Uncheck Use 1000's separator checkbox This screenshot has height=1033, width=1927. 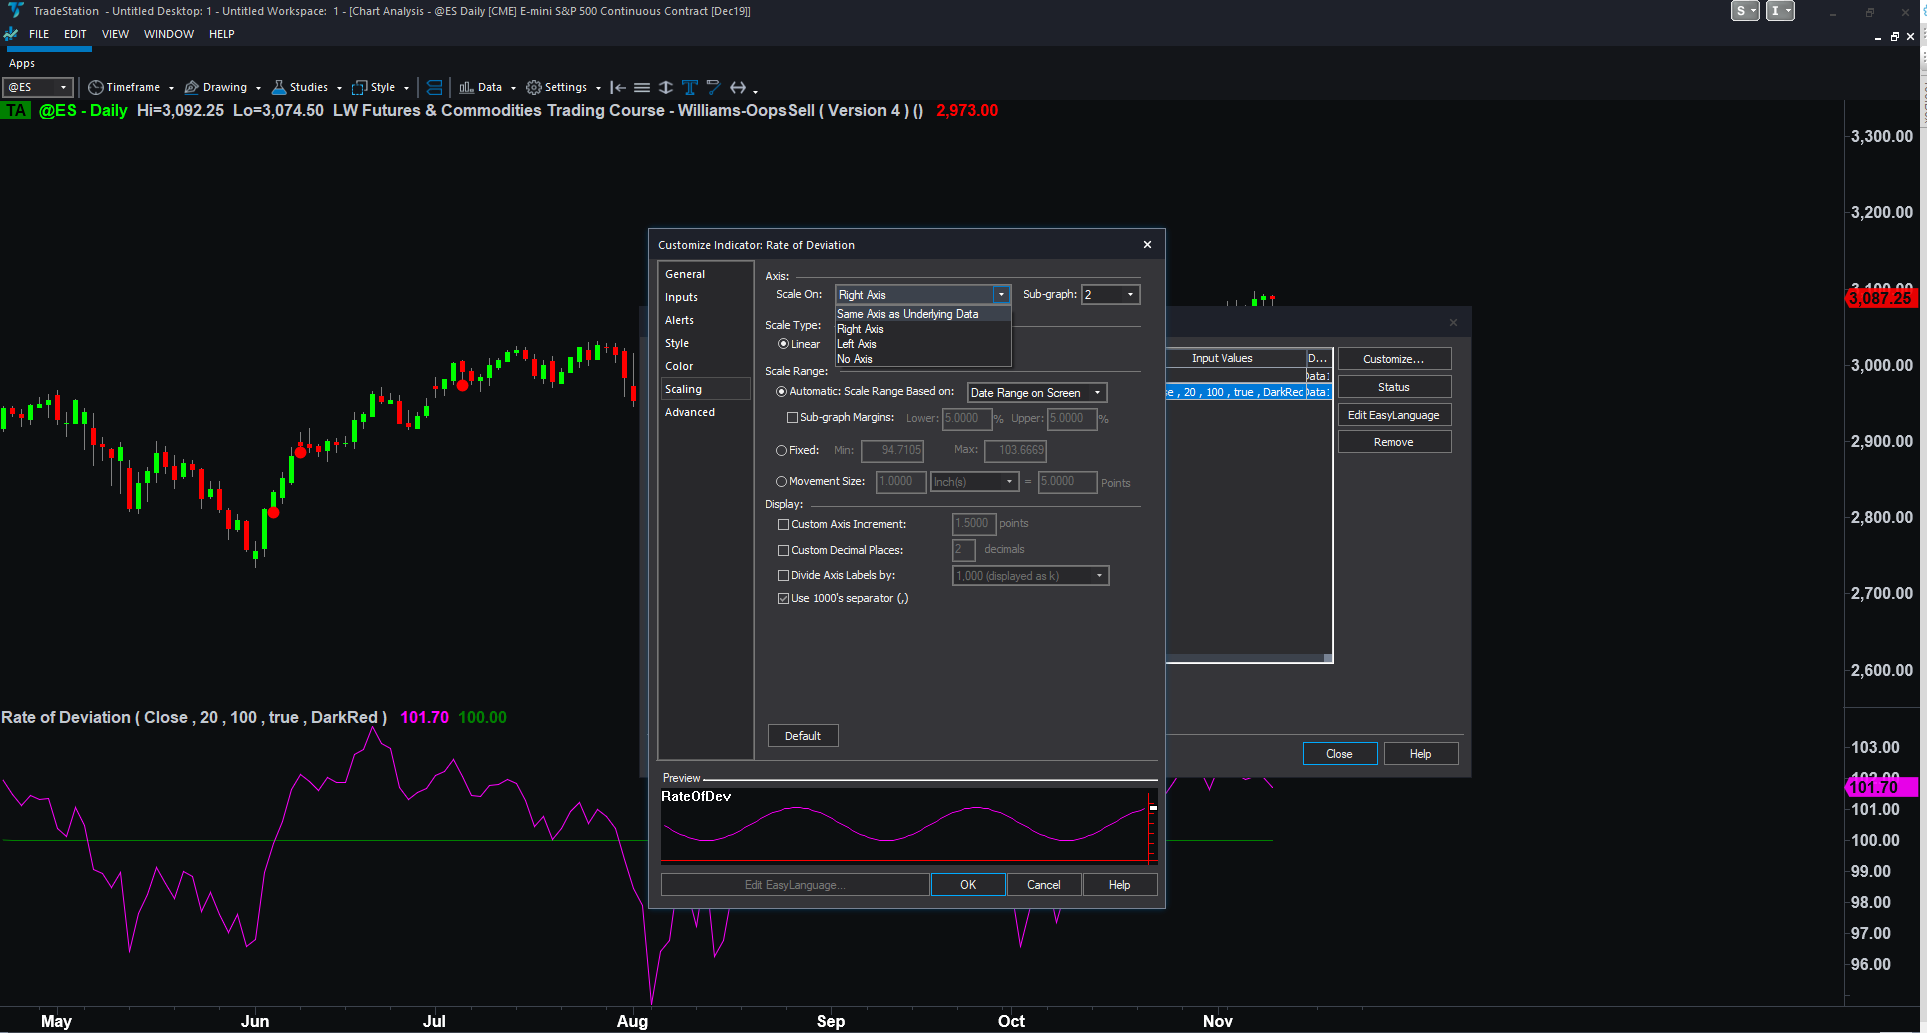784,599
